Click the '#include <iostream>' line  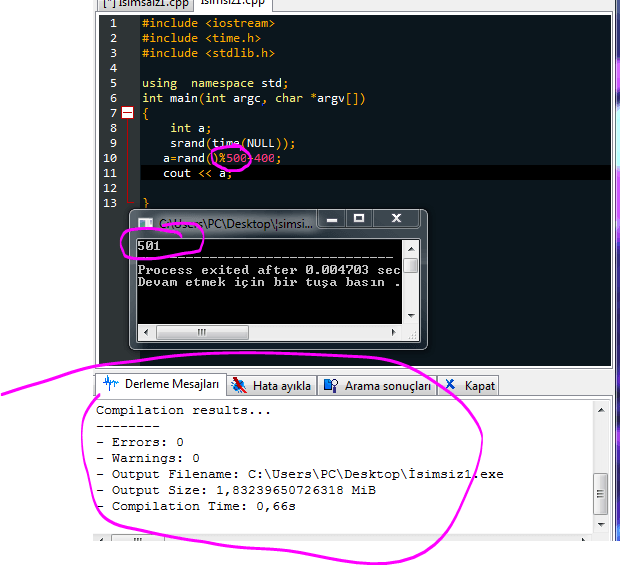point(208,23)
